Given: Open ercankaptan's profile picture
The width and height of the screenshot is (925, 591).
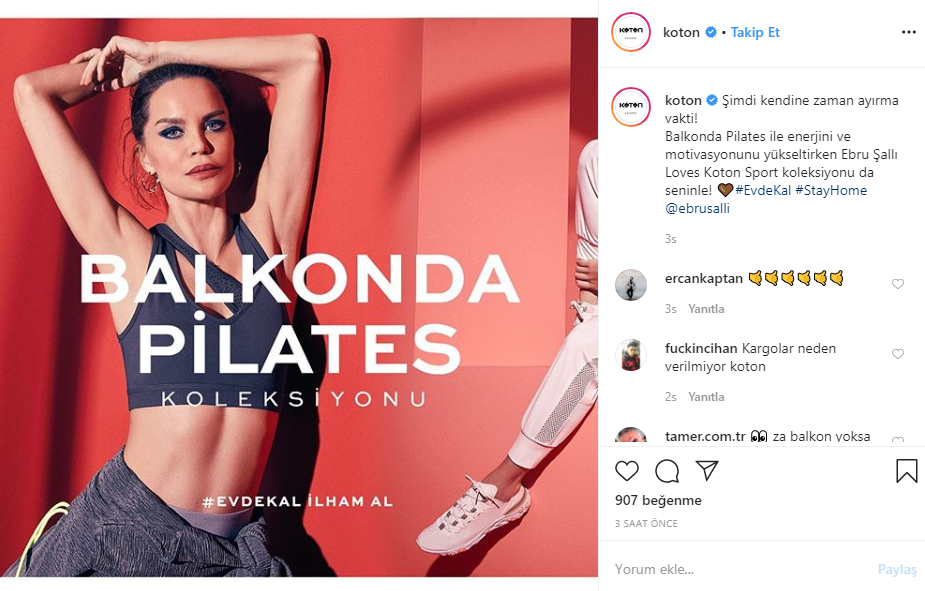Looking at the screenshot, I should point(631,285).
